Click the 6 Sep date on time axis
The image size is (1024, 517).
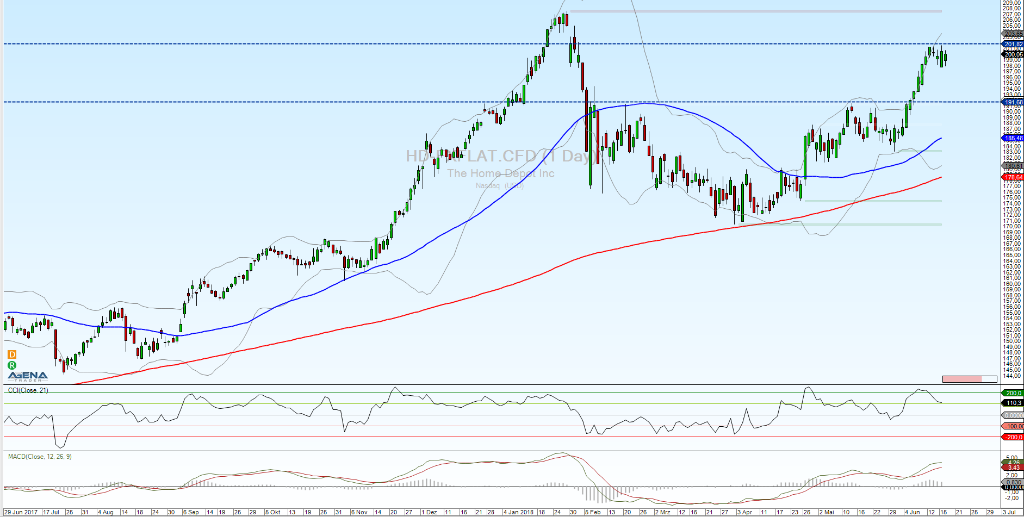[x=191, y=512]
